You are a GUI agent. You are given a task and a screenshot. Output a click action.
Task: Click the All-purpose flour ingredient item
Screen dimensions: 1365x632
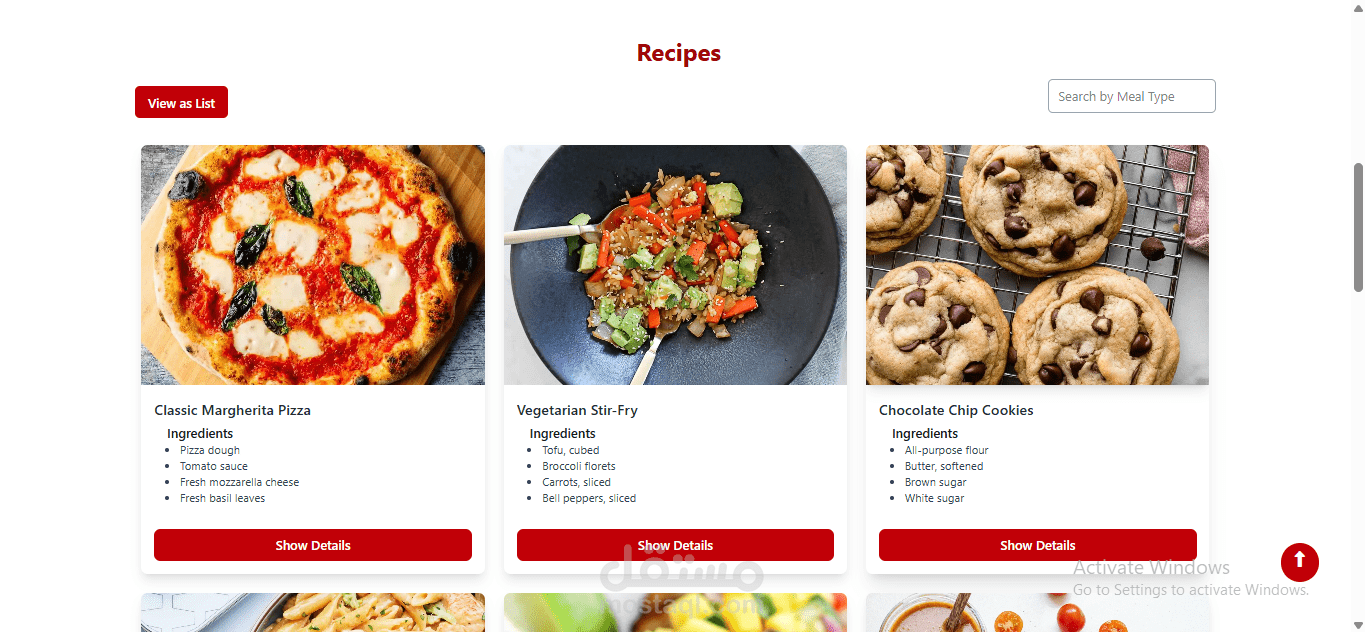[x=947, y=450]
